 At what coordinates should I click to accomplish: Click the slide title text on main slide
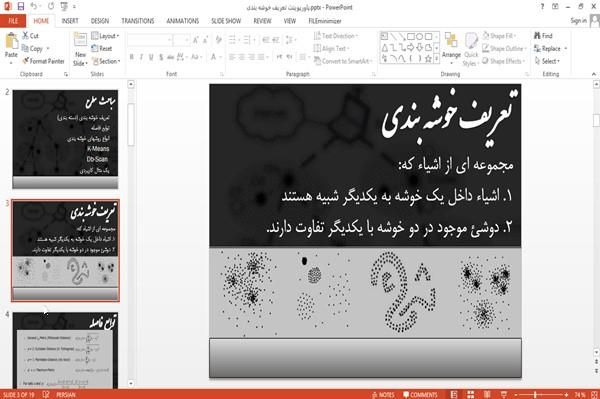(450, 117)
